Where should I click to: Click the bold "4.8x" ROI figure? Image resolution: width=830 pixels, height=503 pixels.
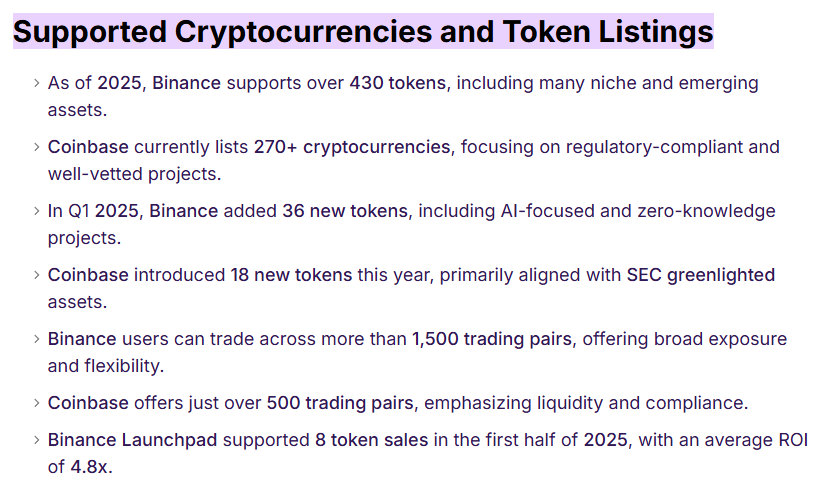(89, 468)
